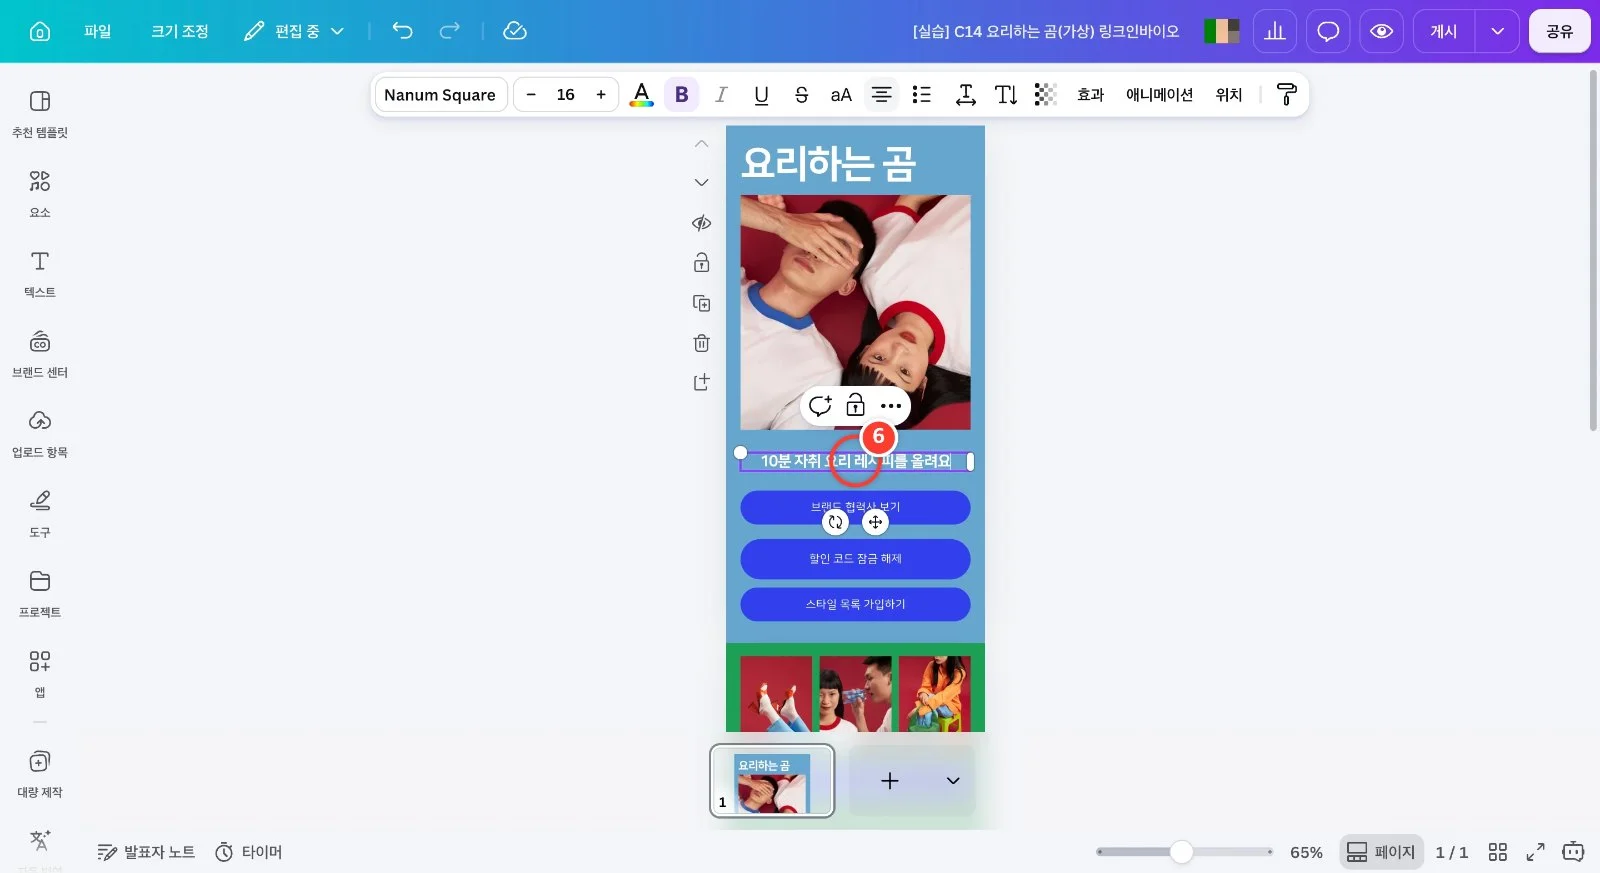Toggle bulleted list formatting
Screen dimensions: 1600x873
click(922, 94)
